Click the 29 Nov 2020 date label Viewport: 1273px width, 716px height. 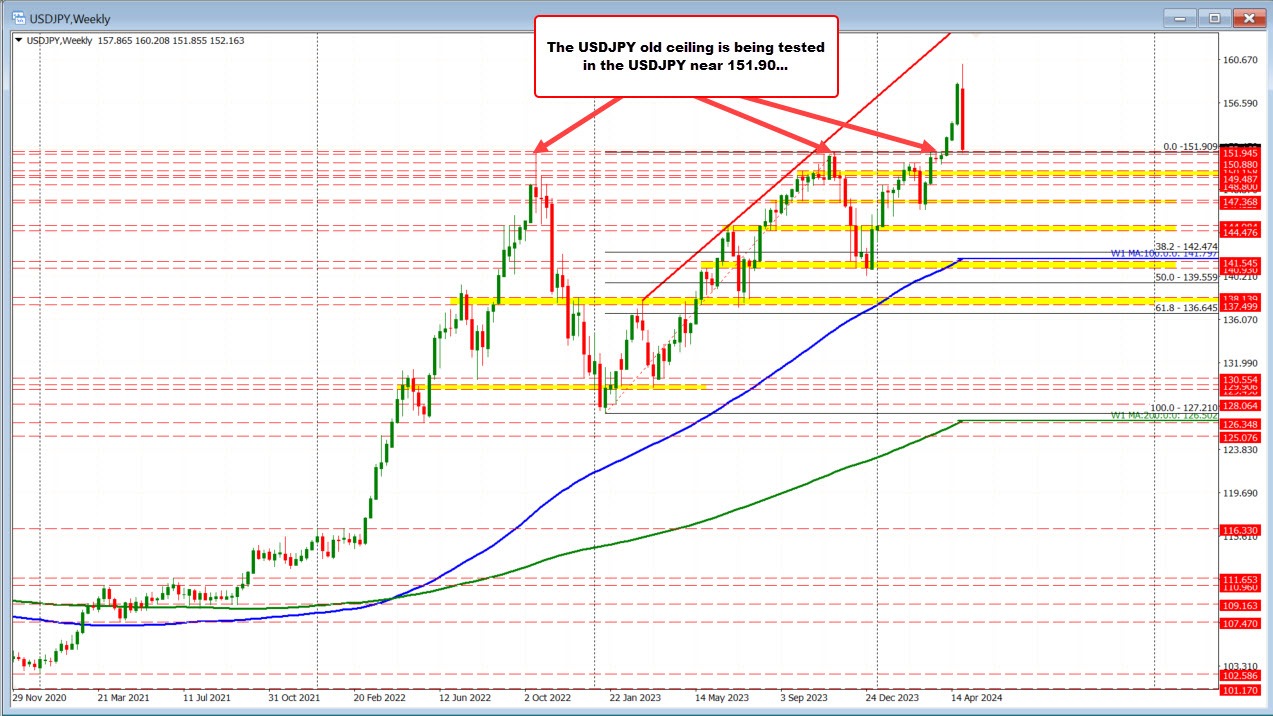(x=39, y=697)
